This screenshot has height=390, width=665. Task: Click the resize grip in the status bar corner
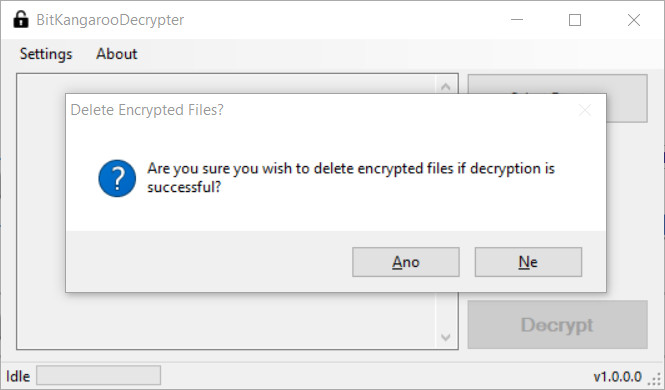656,377
